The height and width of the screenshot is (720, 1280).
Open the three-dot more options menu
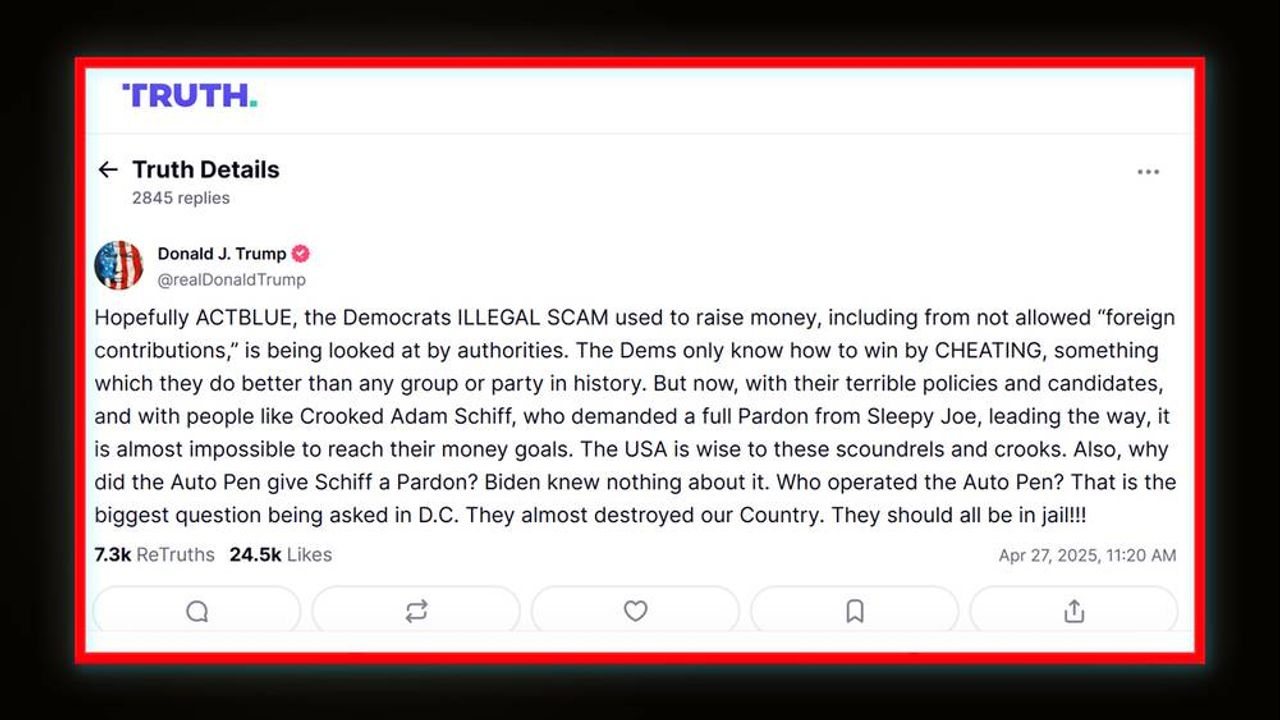point(1148,172)
